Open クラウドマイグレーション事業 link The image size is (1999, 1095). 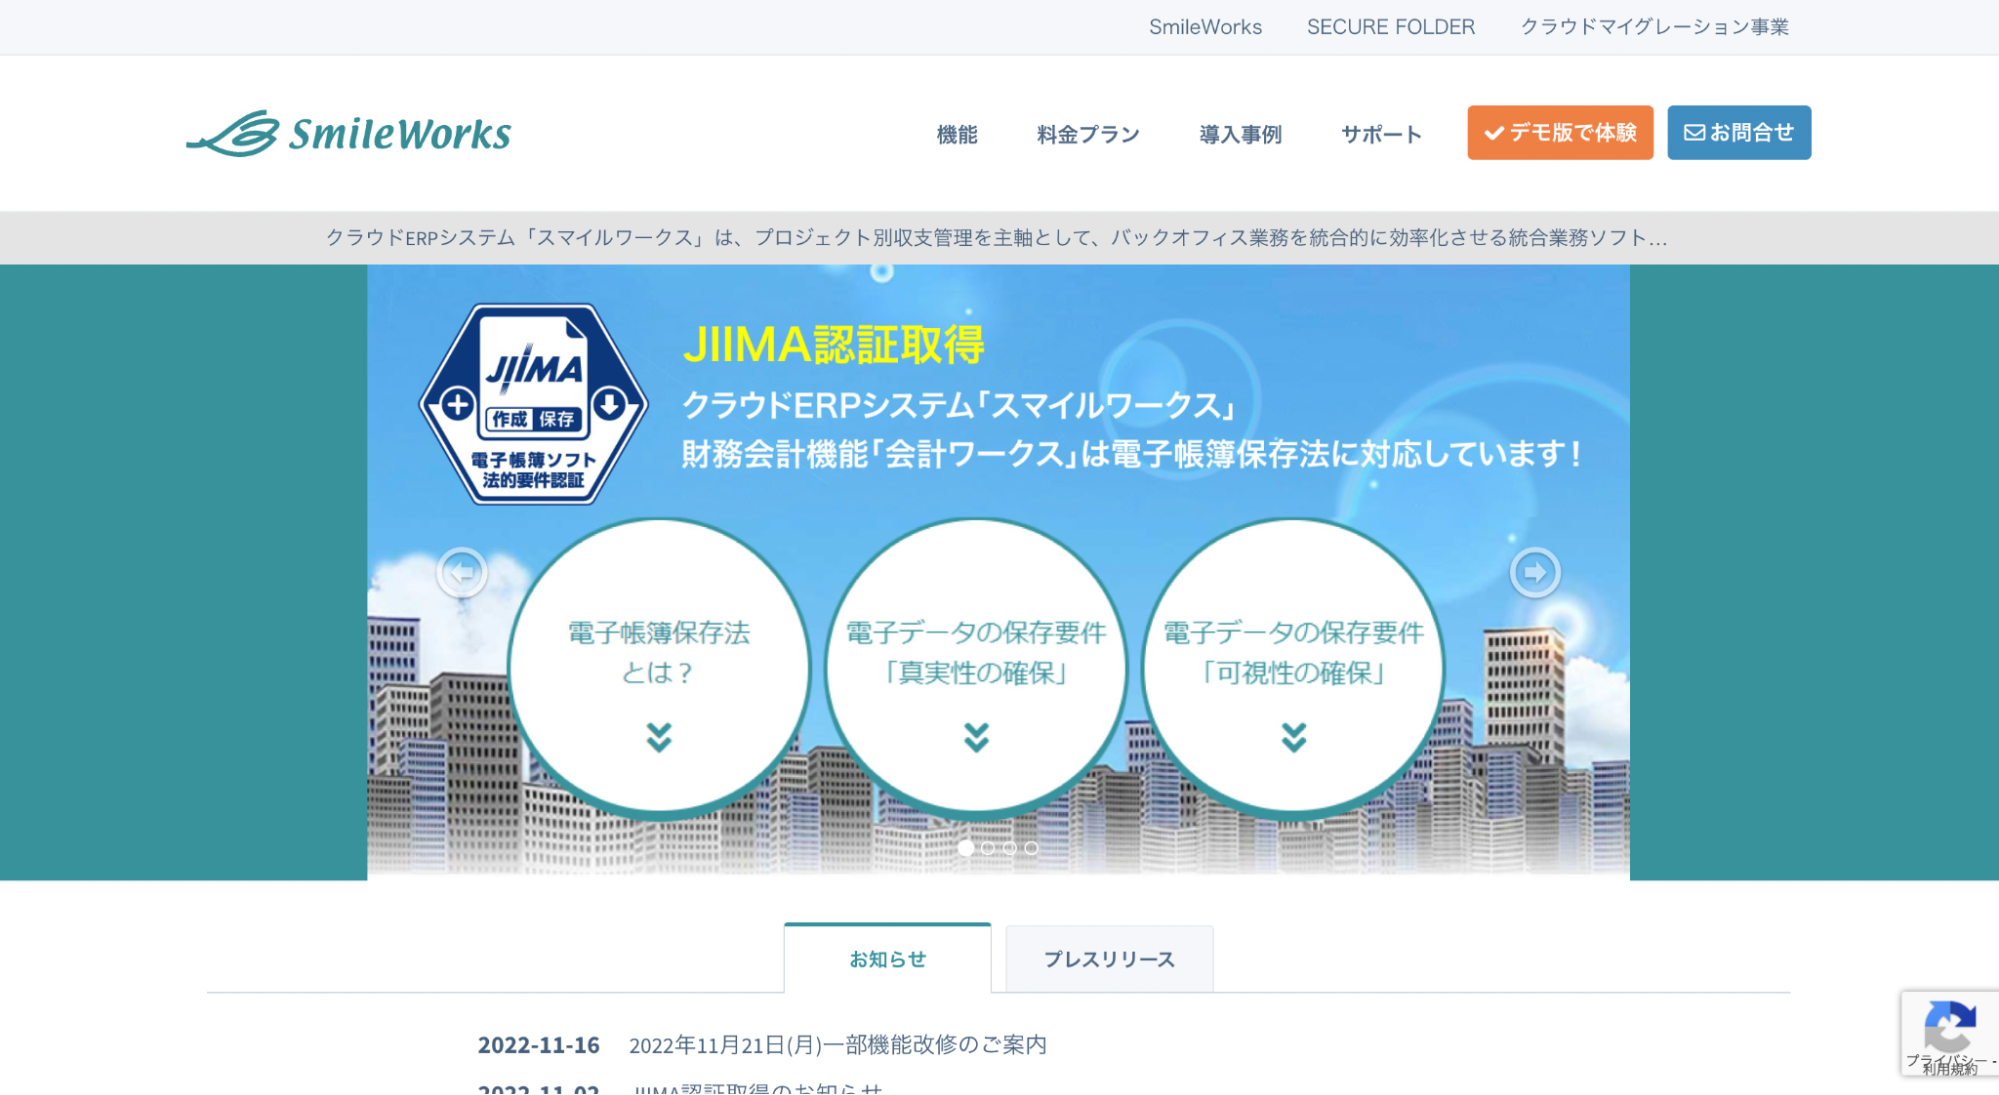click(1655, 27)
